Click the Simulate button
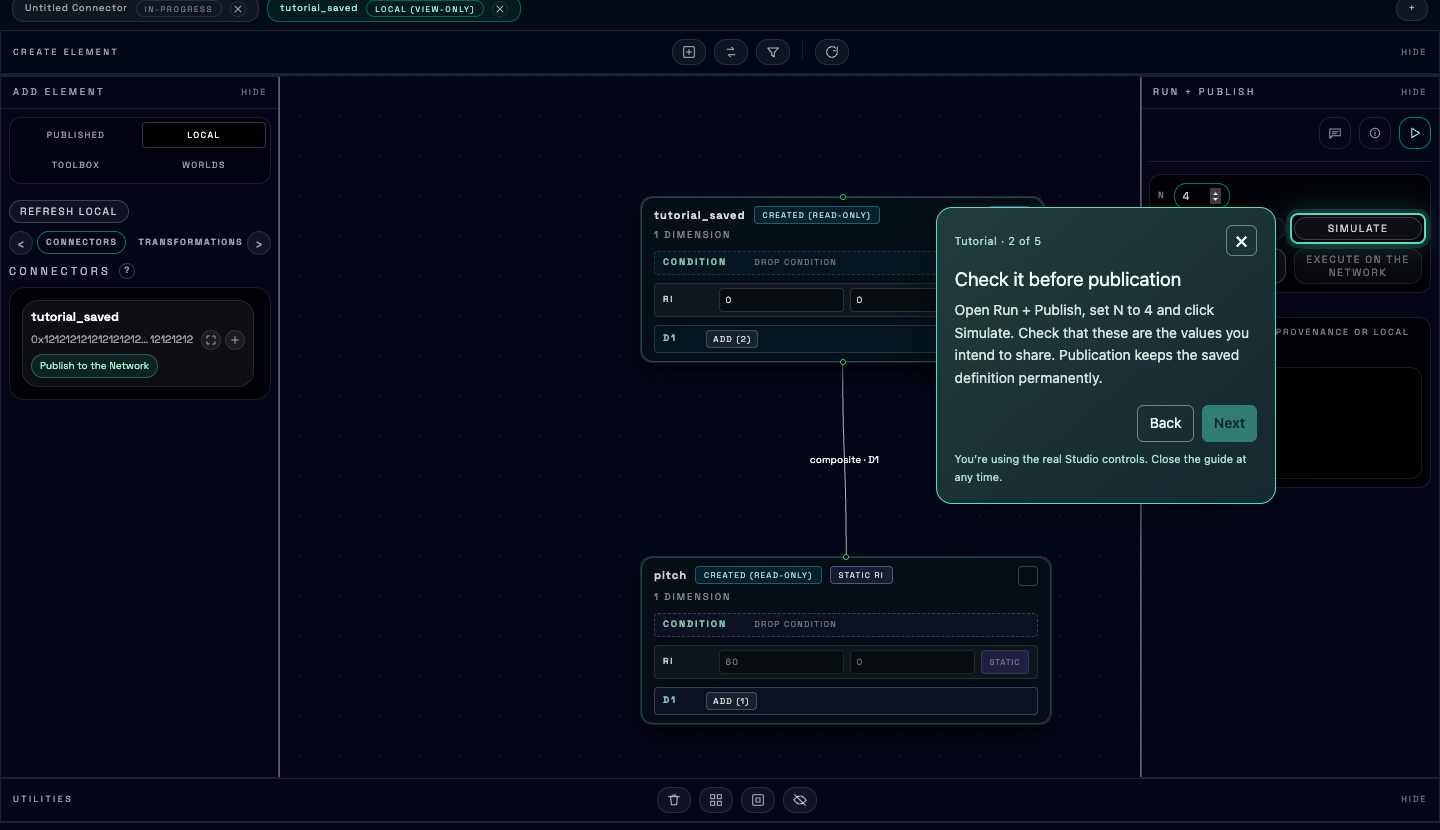The width and height of the screenshot is (1440, 830). point(1357,229)
